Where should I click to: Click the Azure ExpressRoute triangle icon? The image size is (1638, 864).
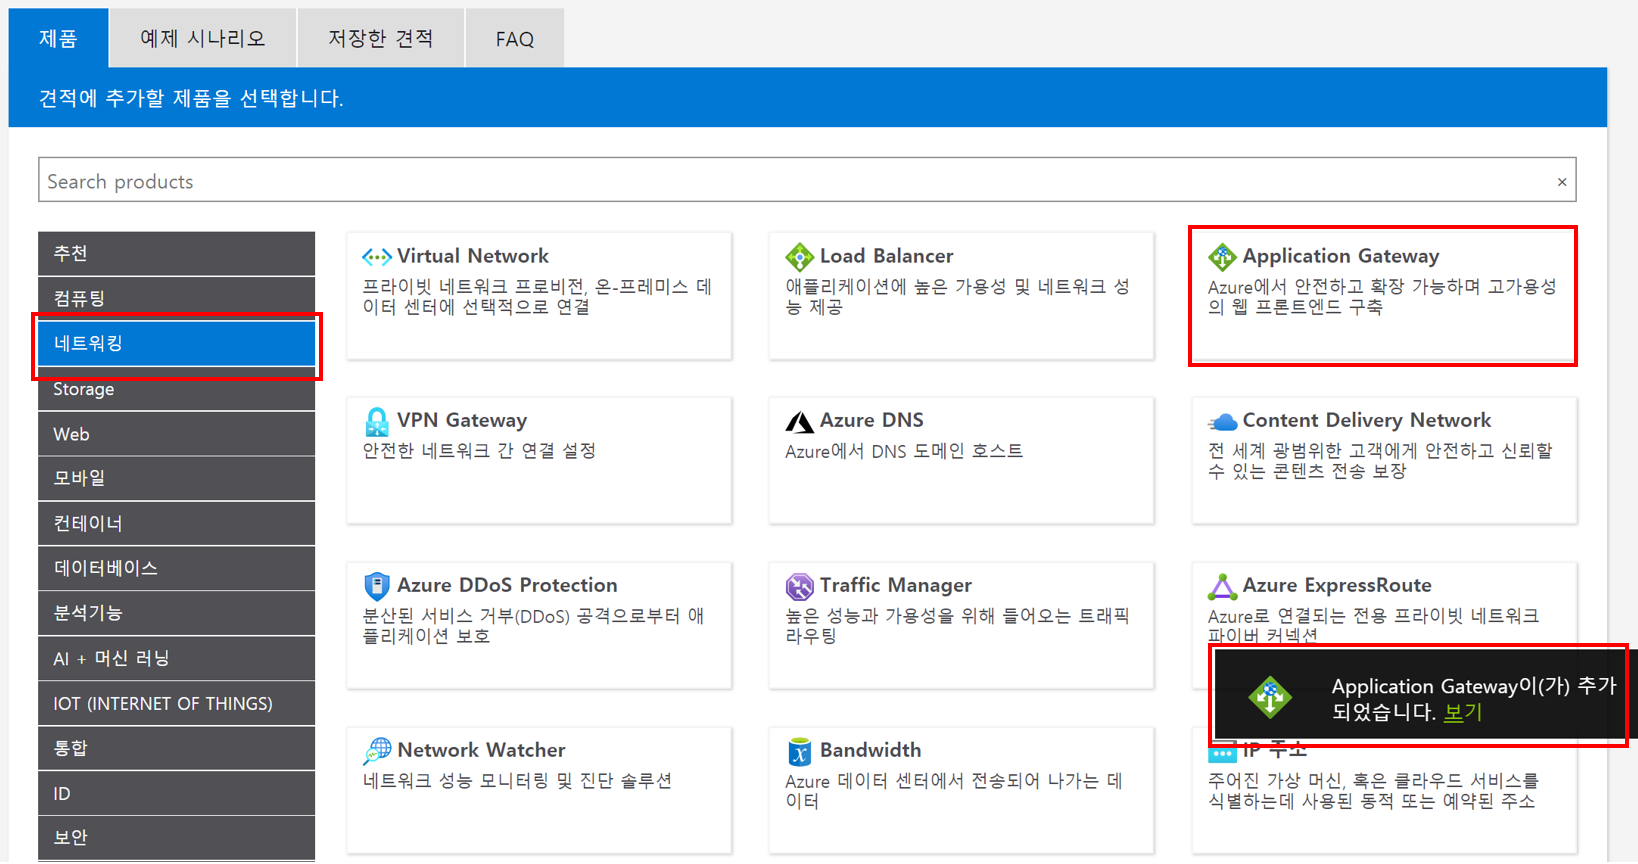pos(1222,586)
